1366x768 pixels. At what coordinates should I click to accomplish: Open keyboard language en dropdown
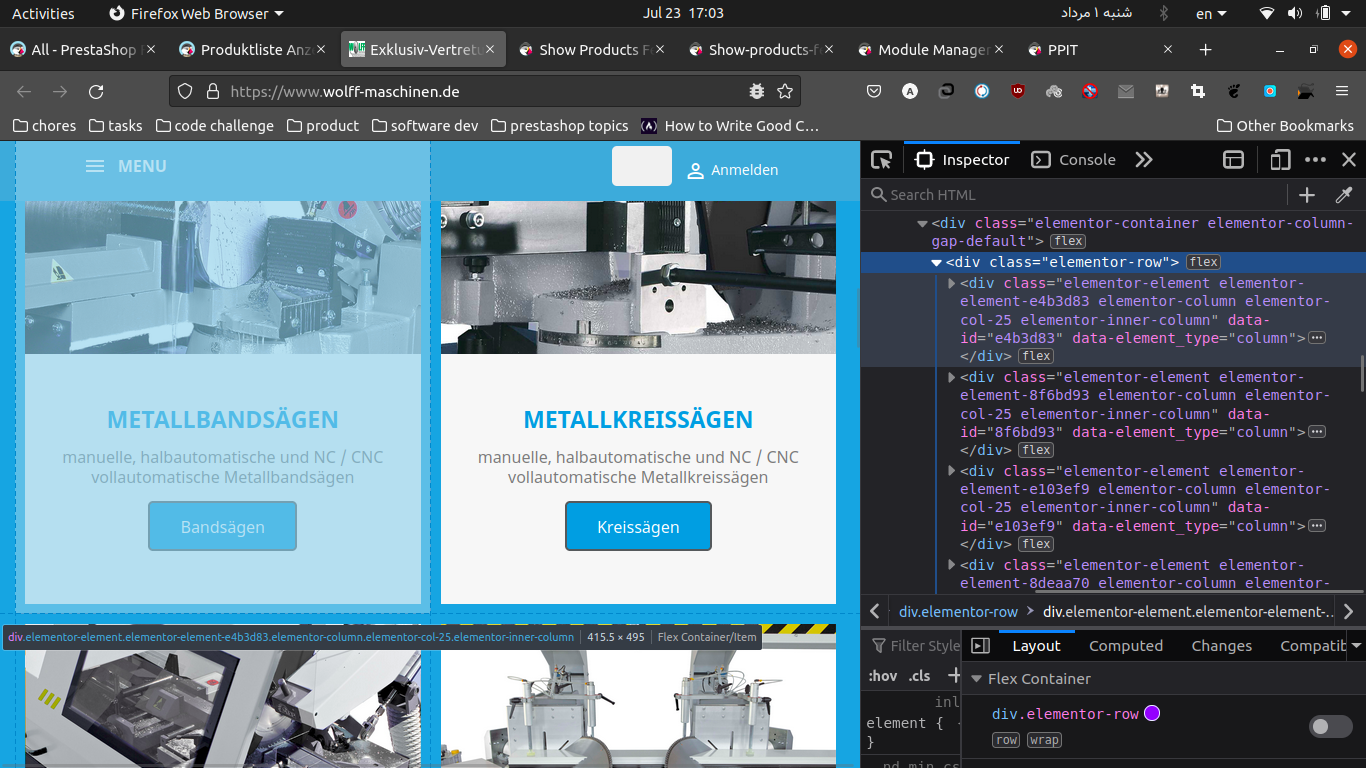click(1211, 13)
